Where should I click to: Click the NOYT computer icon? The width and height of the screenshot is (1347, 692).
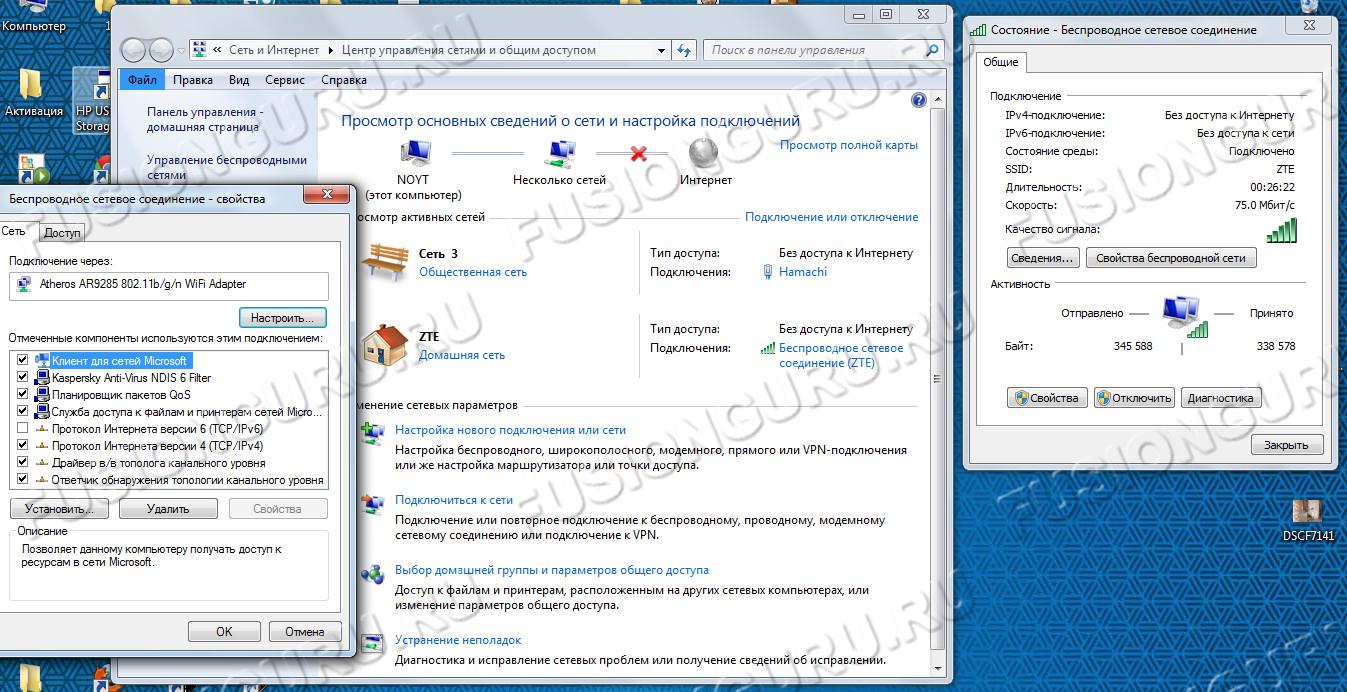click(x=413, y=154)
